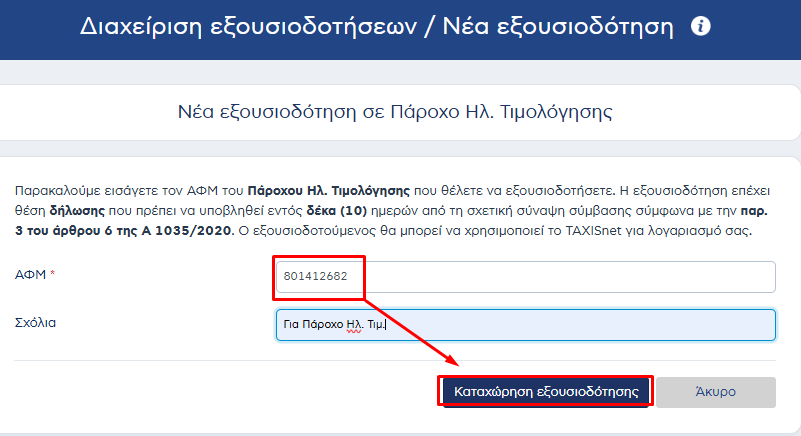Cancel using the Άκυρο button
Viewport: 801px width, 436px height.
[x=716, y=392]
